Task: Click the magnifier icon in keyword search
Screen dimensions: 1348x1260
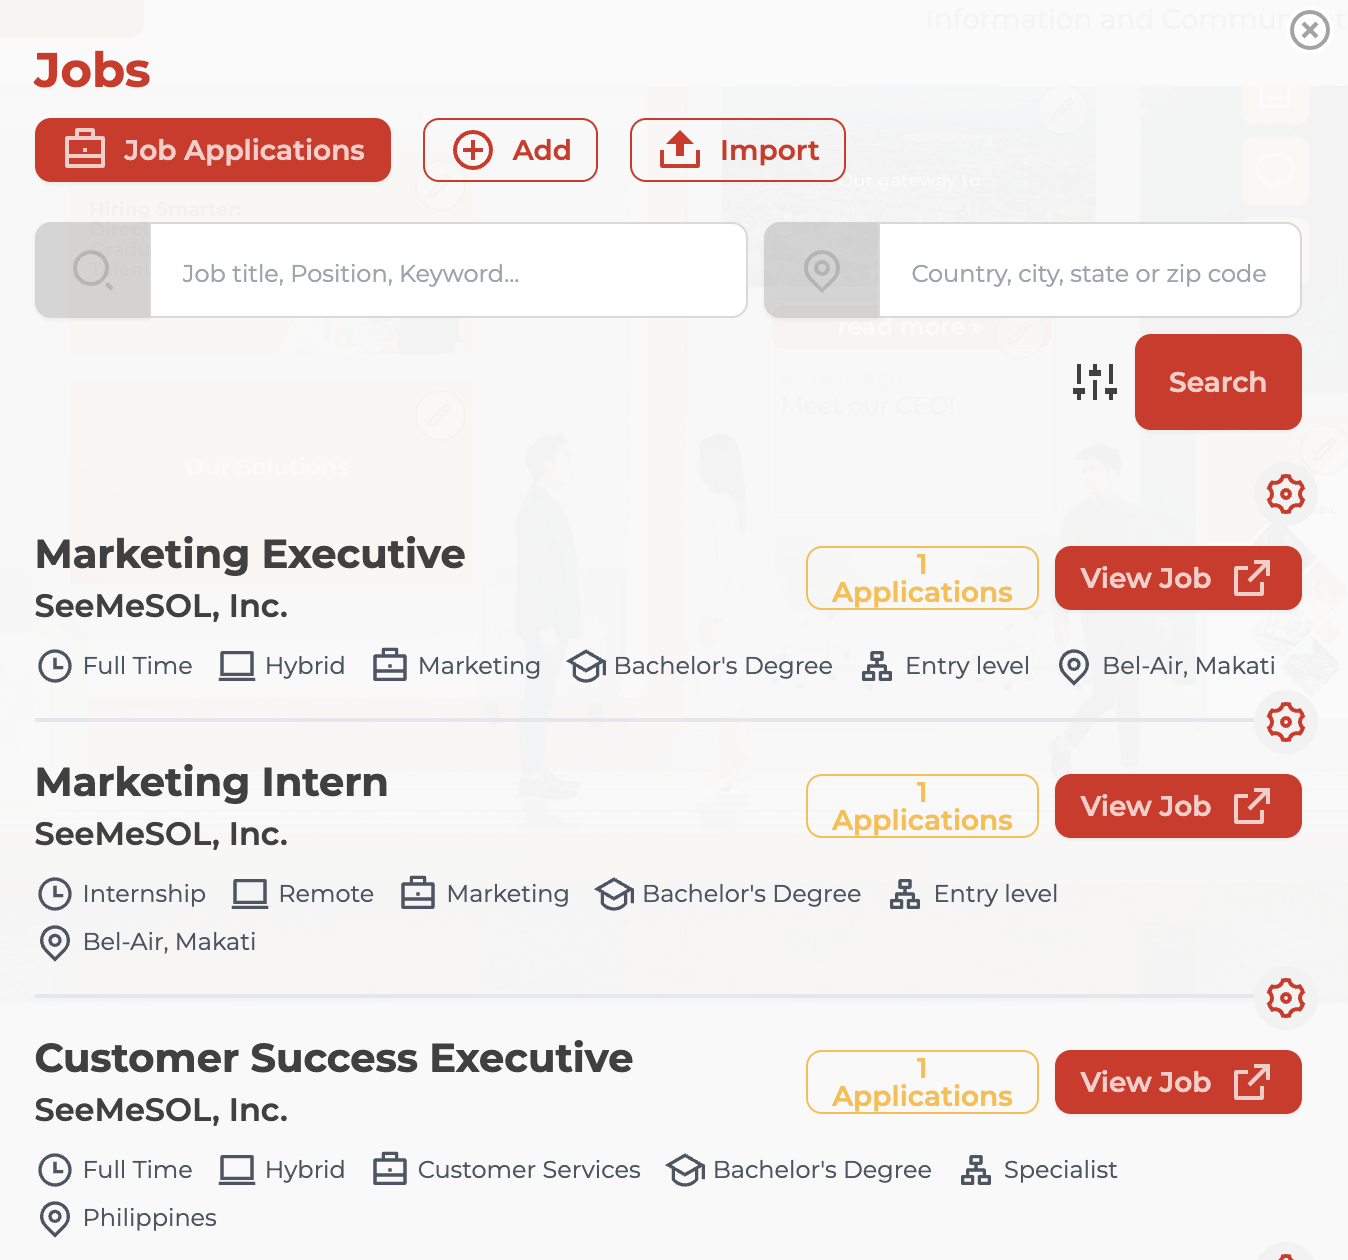Action: [93, 270]
